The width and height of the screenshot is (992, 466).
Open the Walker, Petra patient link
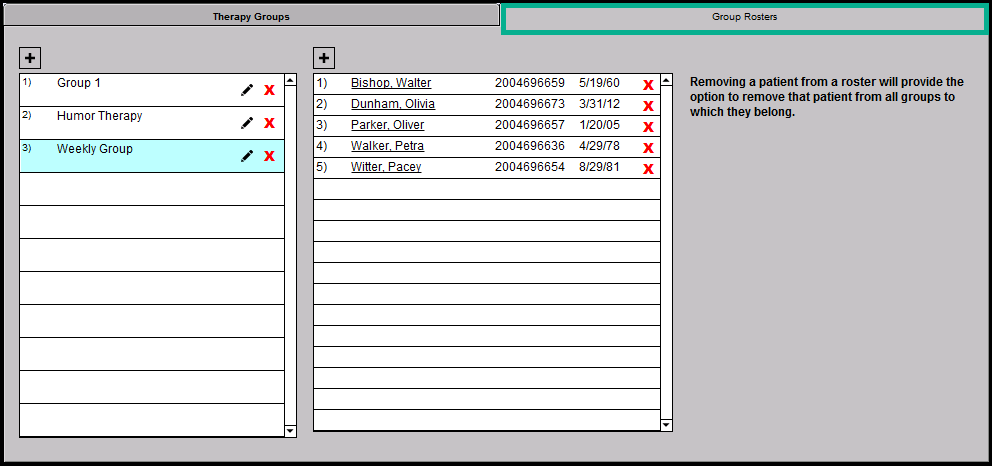coord(387,146)
